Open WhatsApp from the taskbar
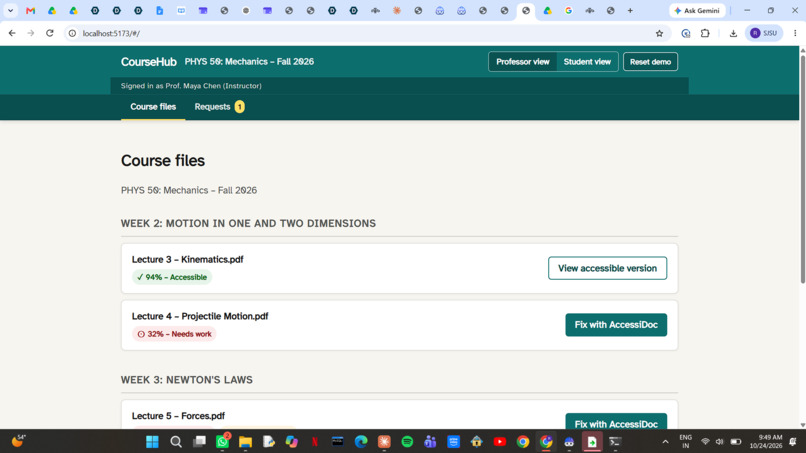This screenshot has height=453, width=806. click(x=223, y=442)
